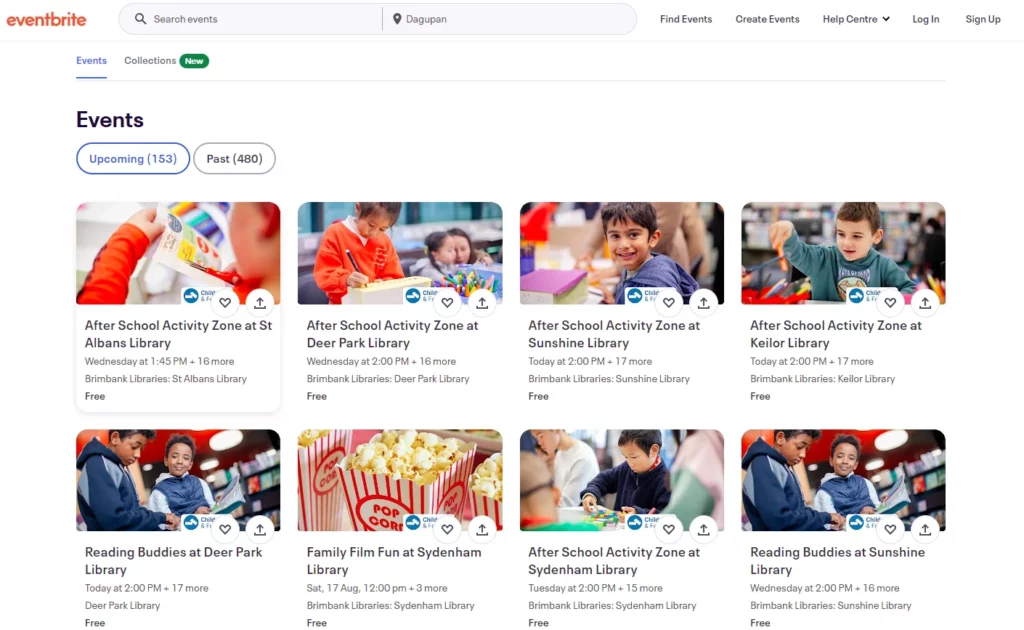Image resolution: width=1024 pixels, height=630 pixels.
Task: Click the location pin icon
Action: click(396, 19)
